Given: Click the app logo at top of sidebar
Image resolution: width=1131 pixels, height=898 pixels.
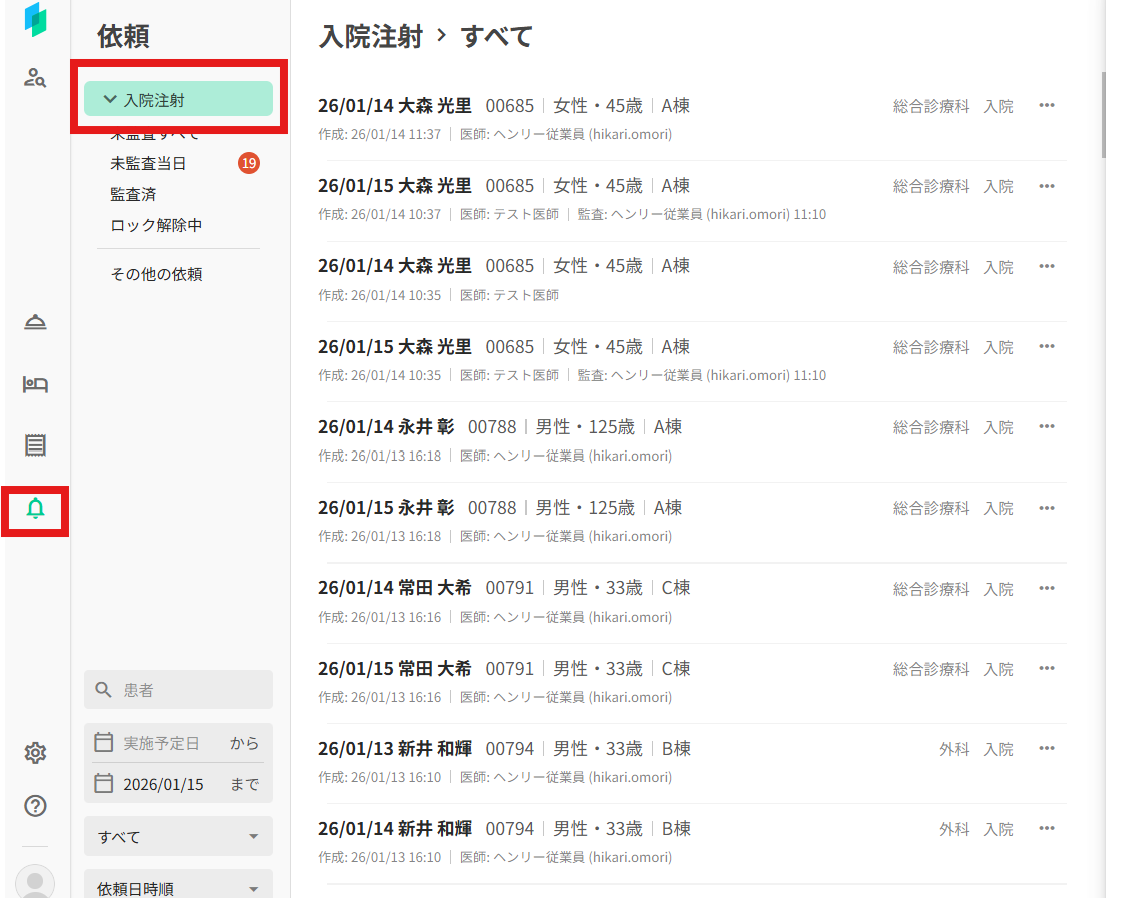Looking at the screenshot, I should (x=35, y=19).
